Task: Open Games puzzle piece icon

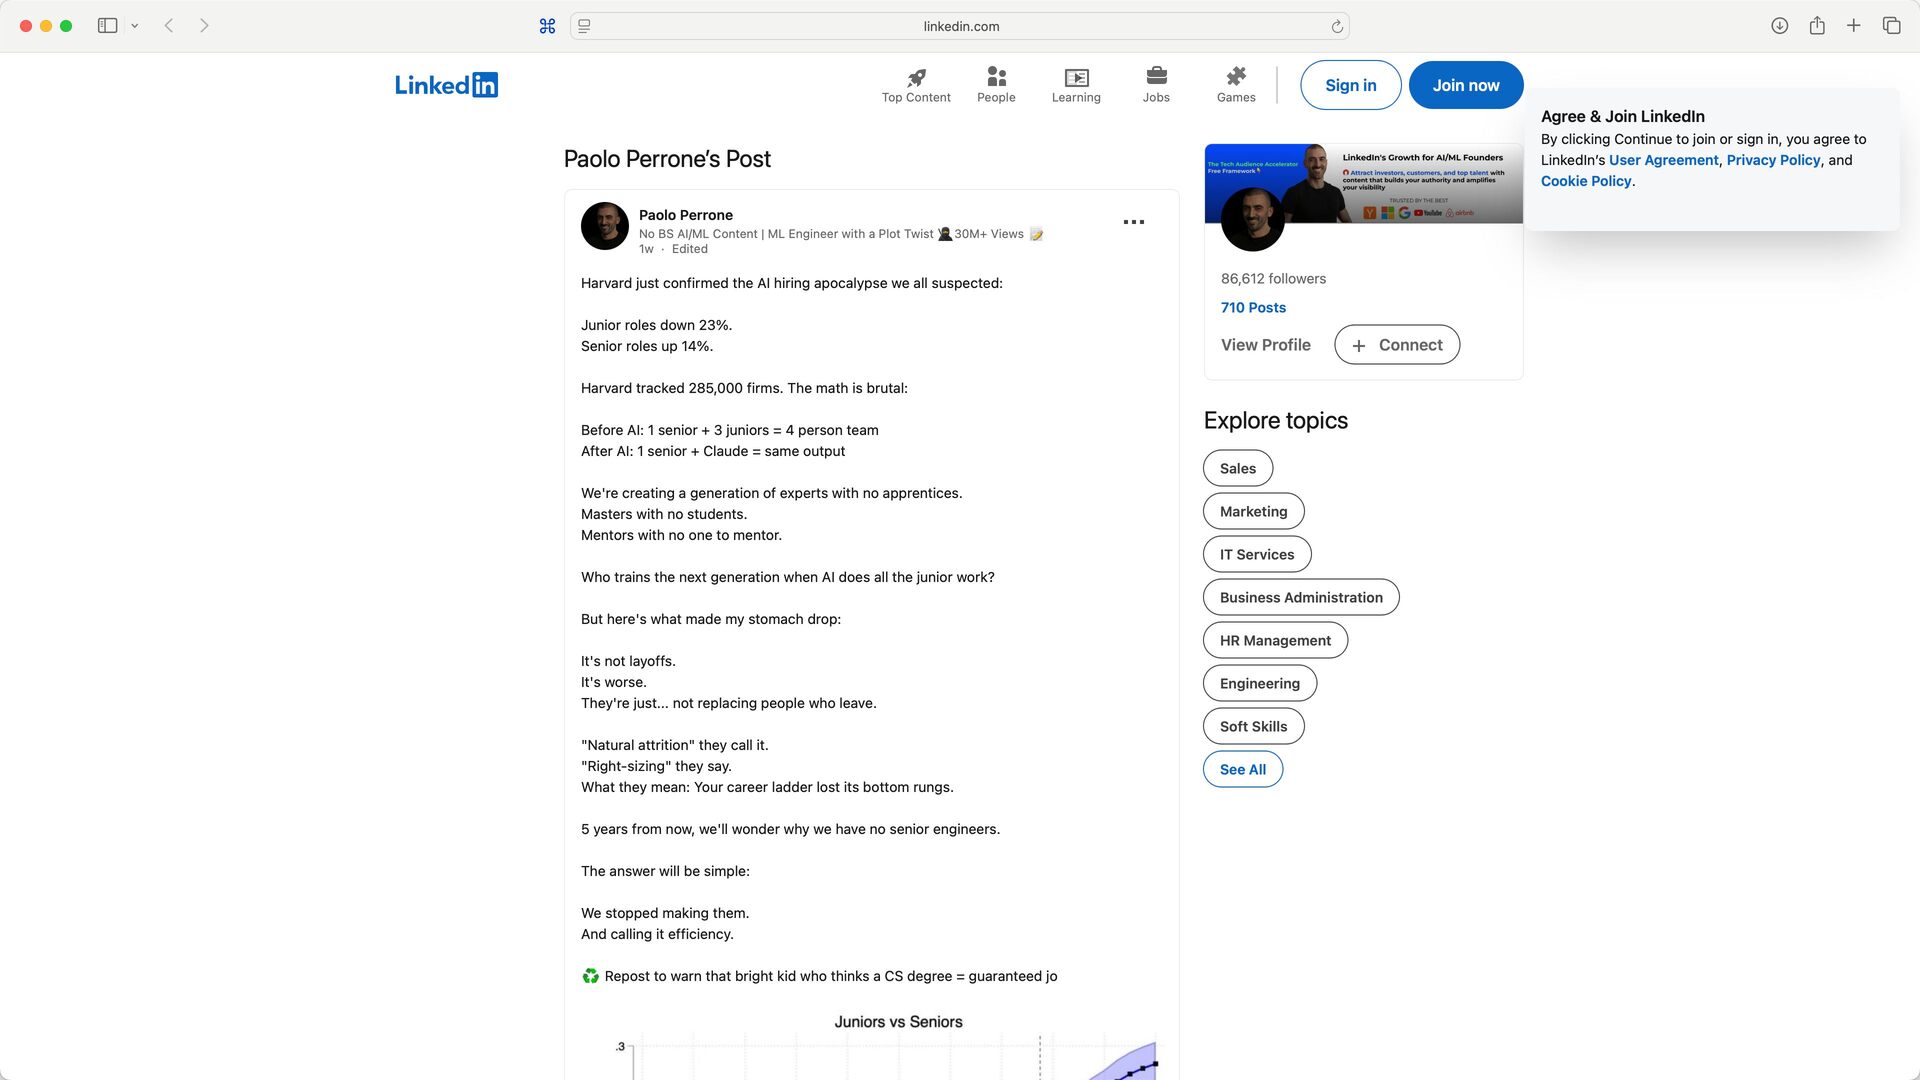Action: (x=1236, y=77)
